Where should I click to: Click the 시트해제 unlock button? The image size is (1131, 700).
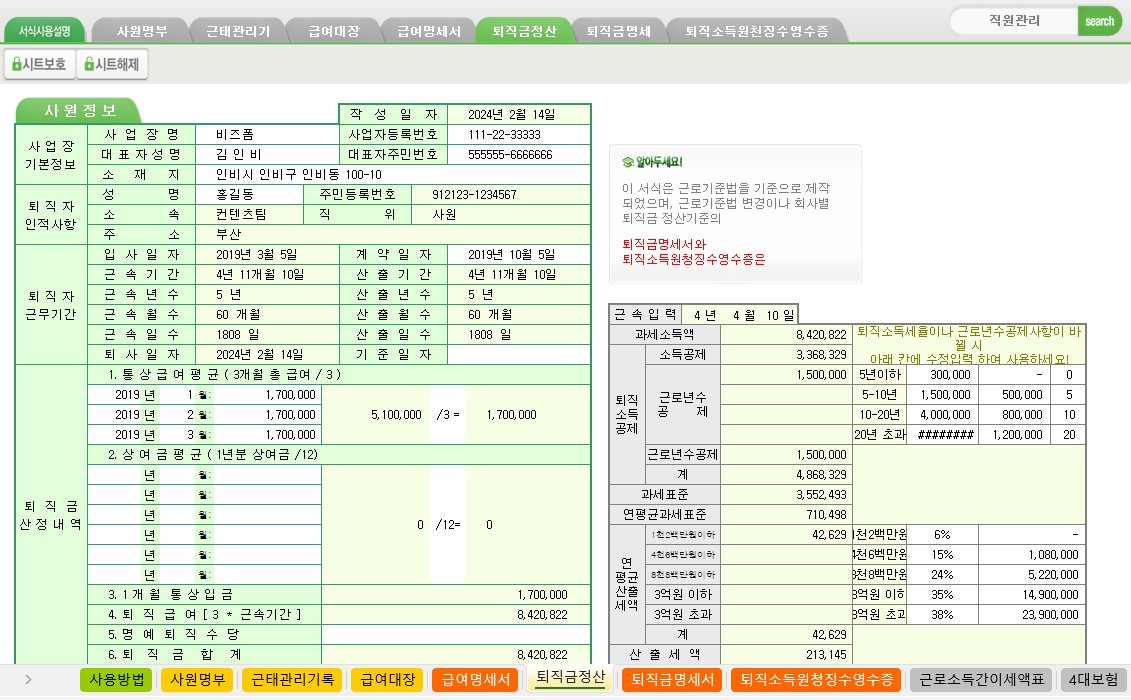112,64
